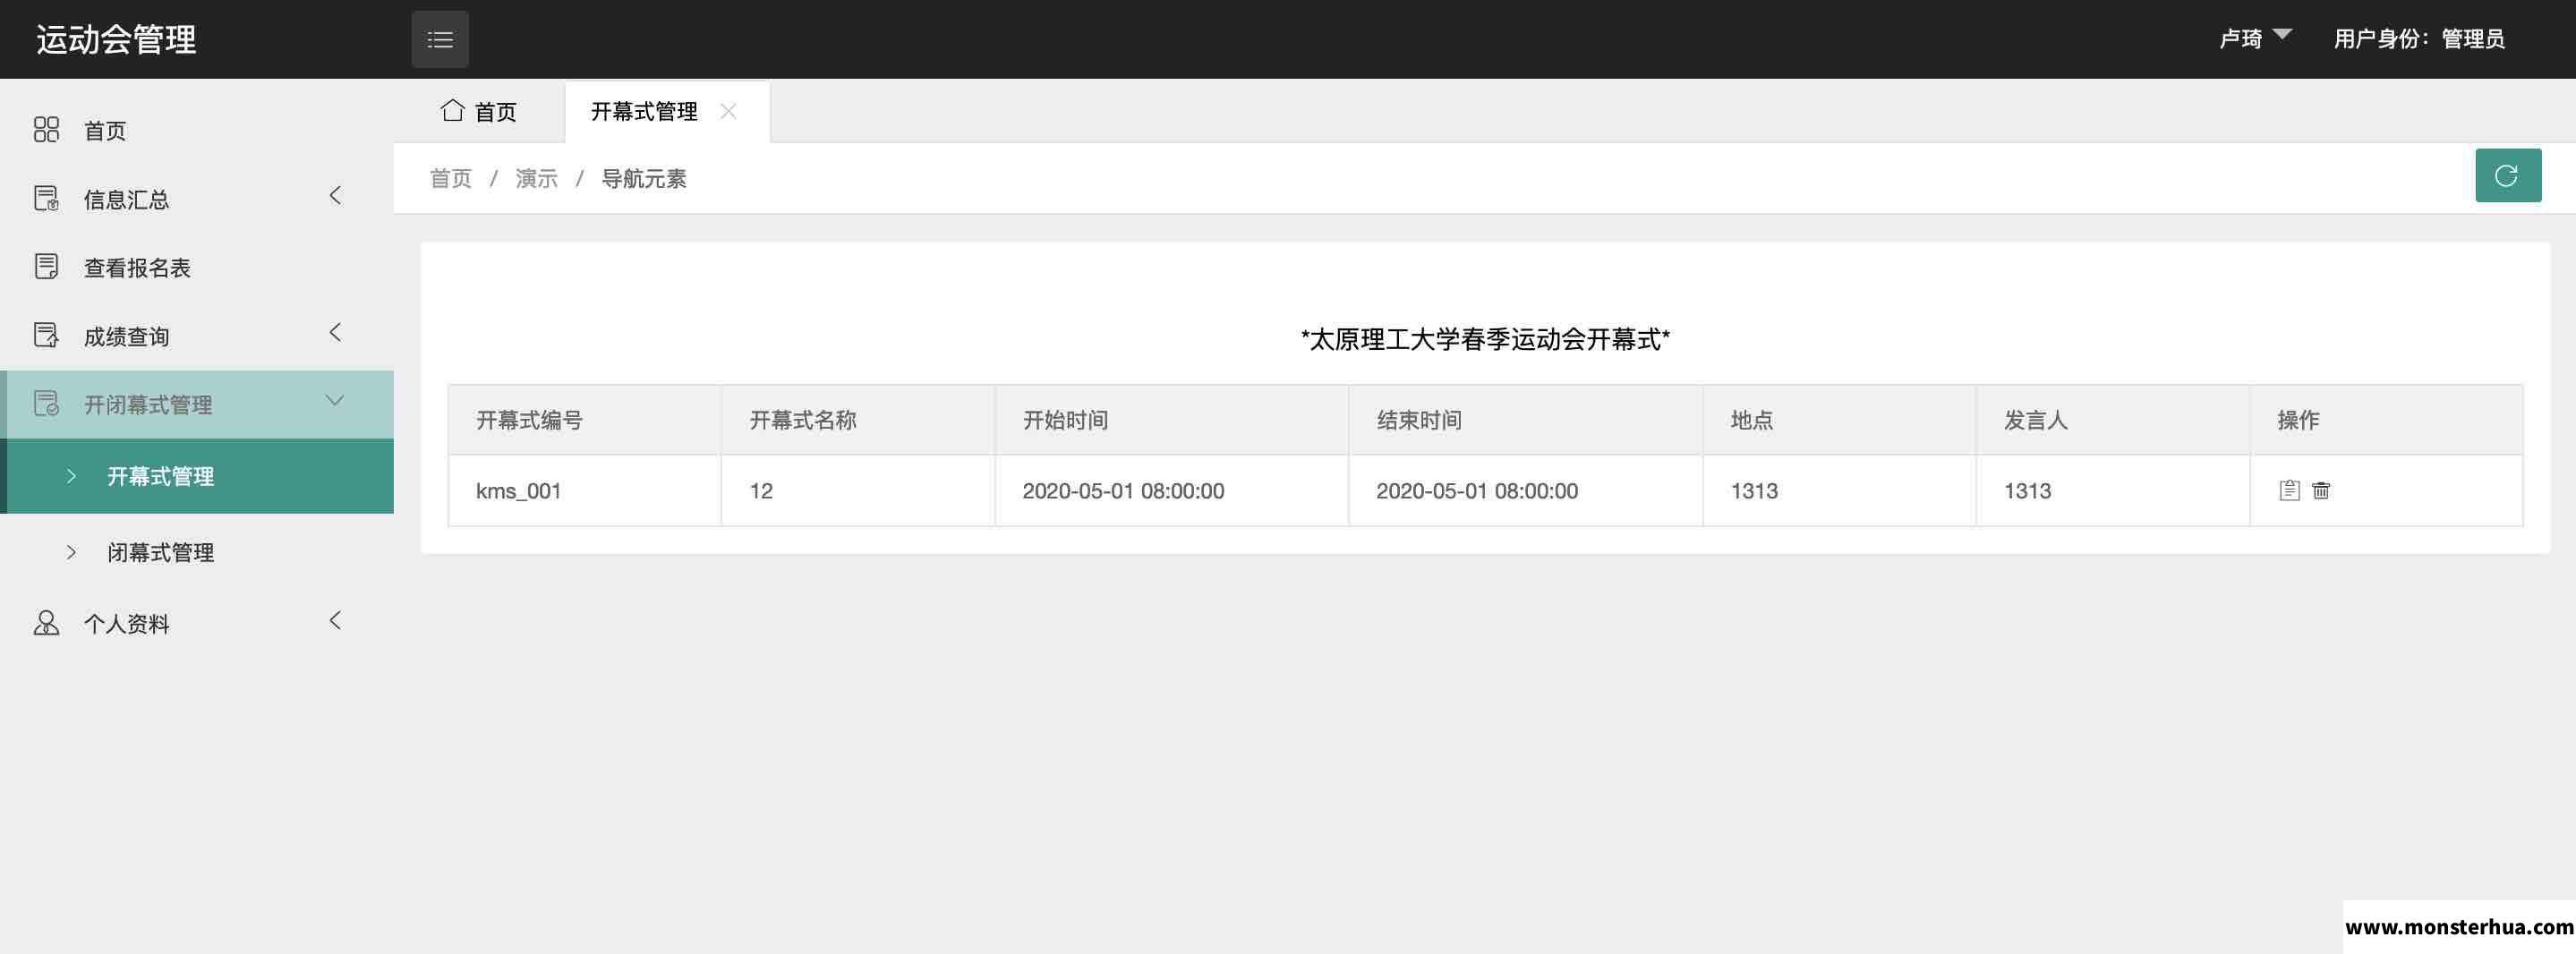Select the 开幕式管理 tab label
2576x954 pixels.
tap(644, 112)
